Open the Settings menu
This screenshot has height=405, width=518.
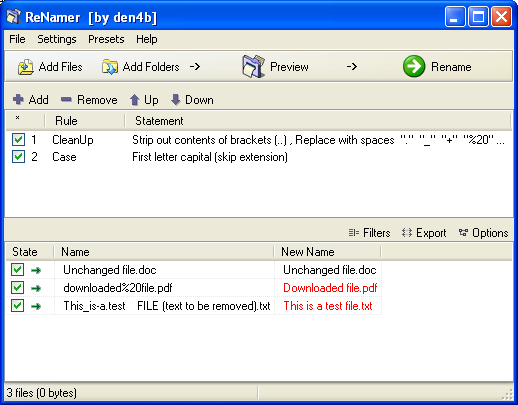57,39
